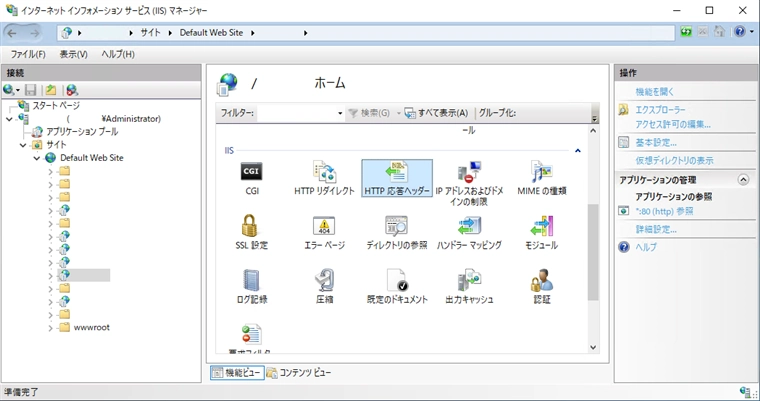Click the save icon in connections toolbar
Screen dimensions: 760x401
(31, 90)
